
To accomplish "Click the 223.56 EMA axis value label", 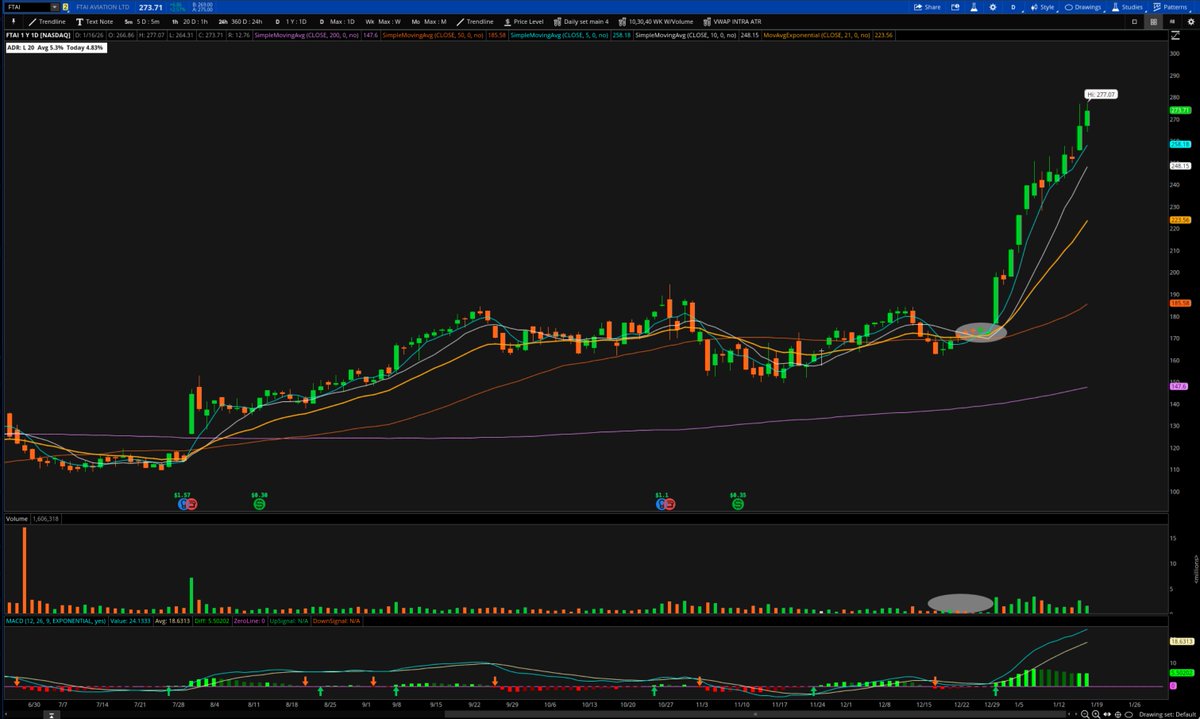I will [x=1179, y=220].
